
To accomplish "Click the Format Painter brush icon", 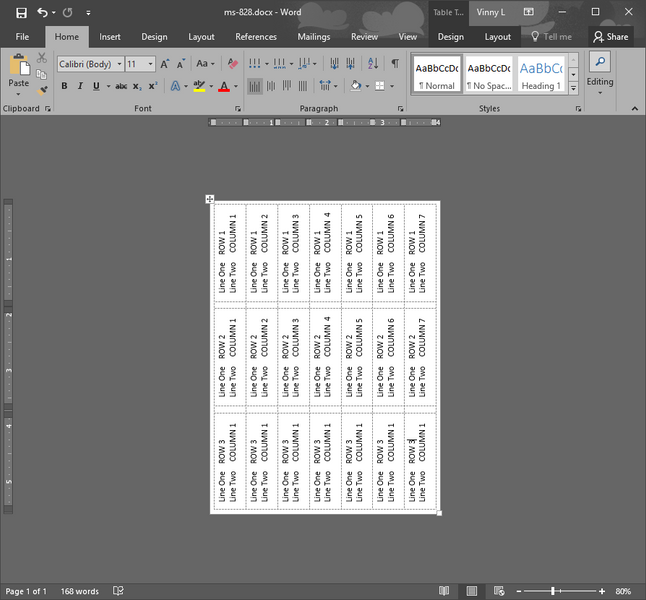I will pyautogui.click(x=42, y=90).
